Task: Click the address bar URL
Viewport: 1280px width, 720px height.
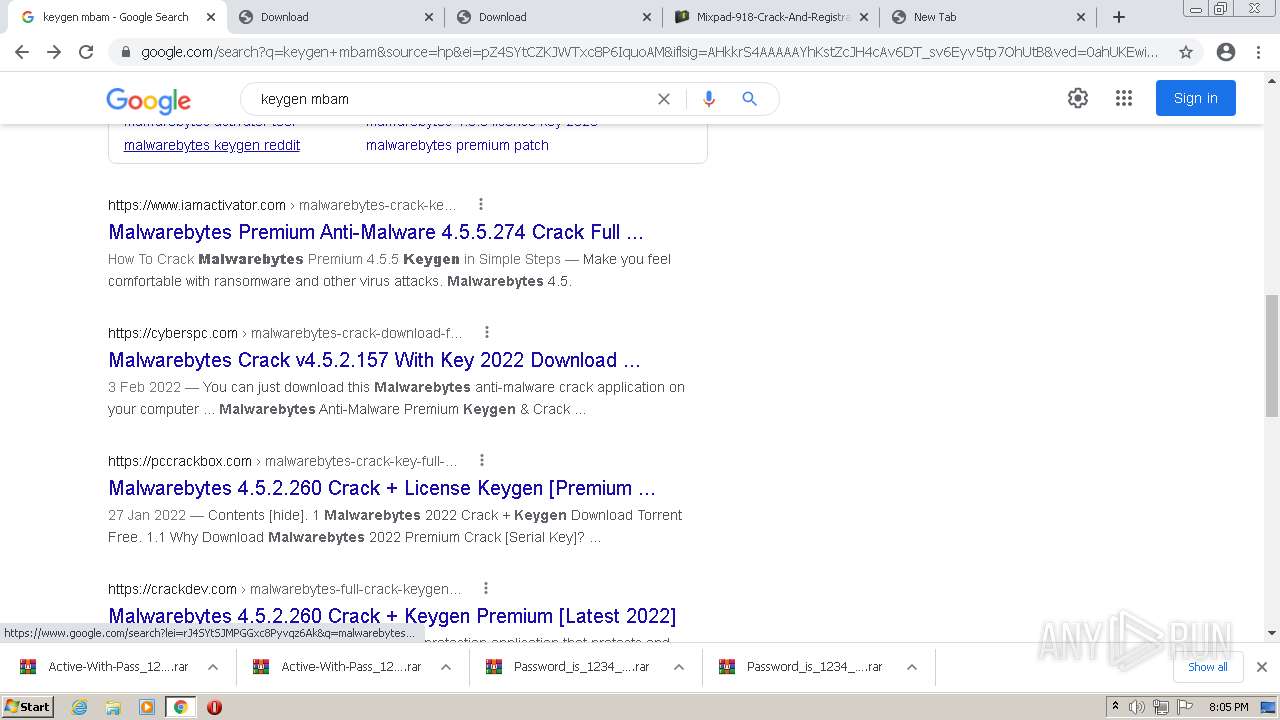Action: coord(650,52)
